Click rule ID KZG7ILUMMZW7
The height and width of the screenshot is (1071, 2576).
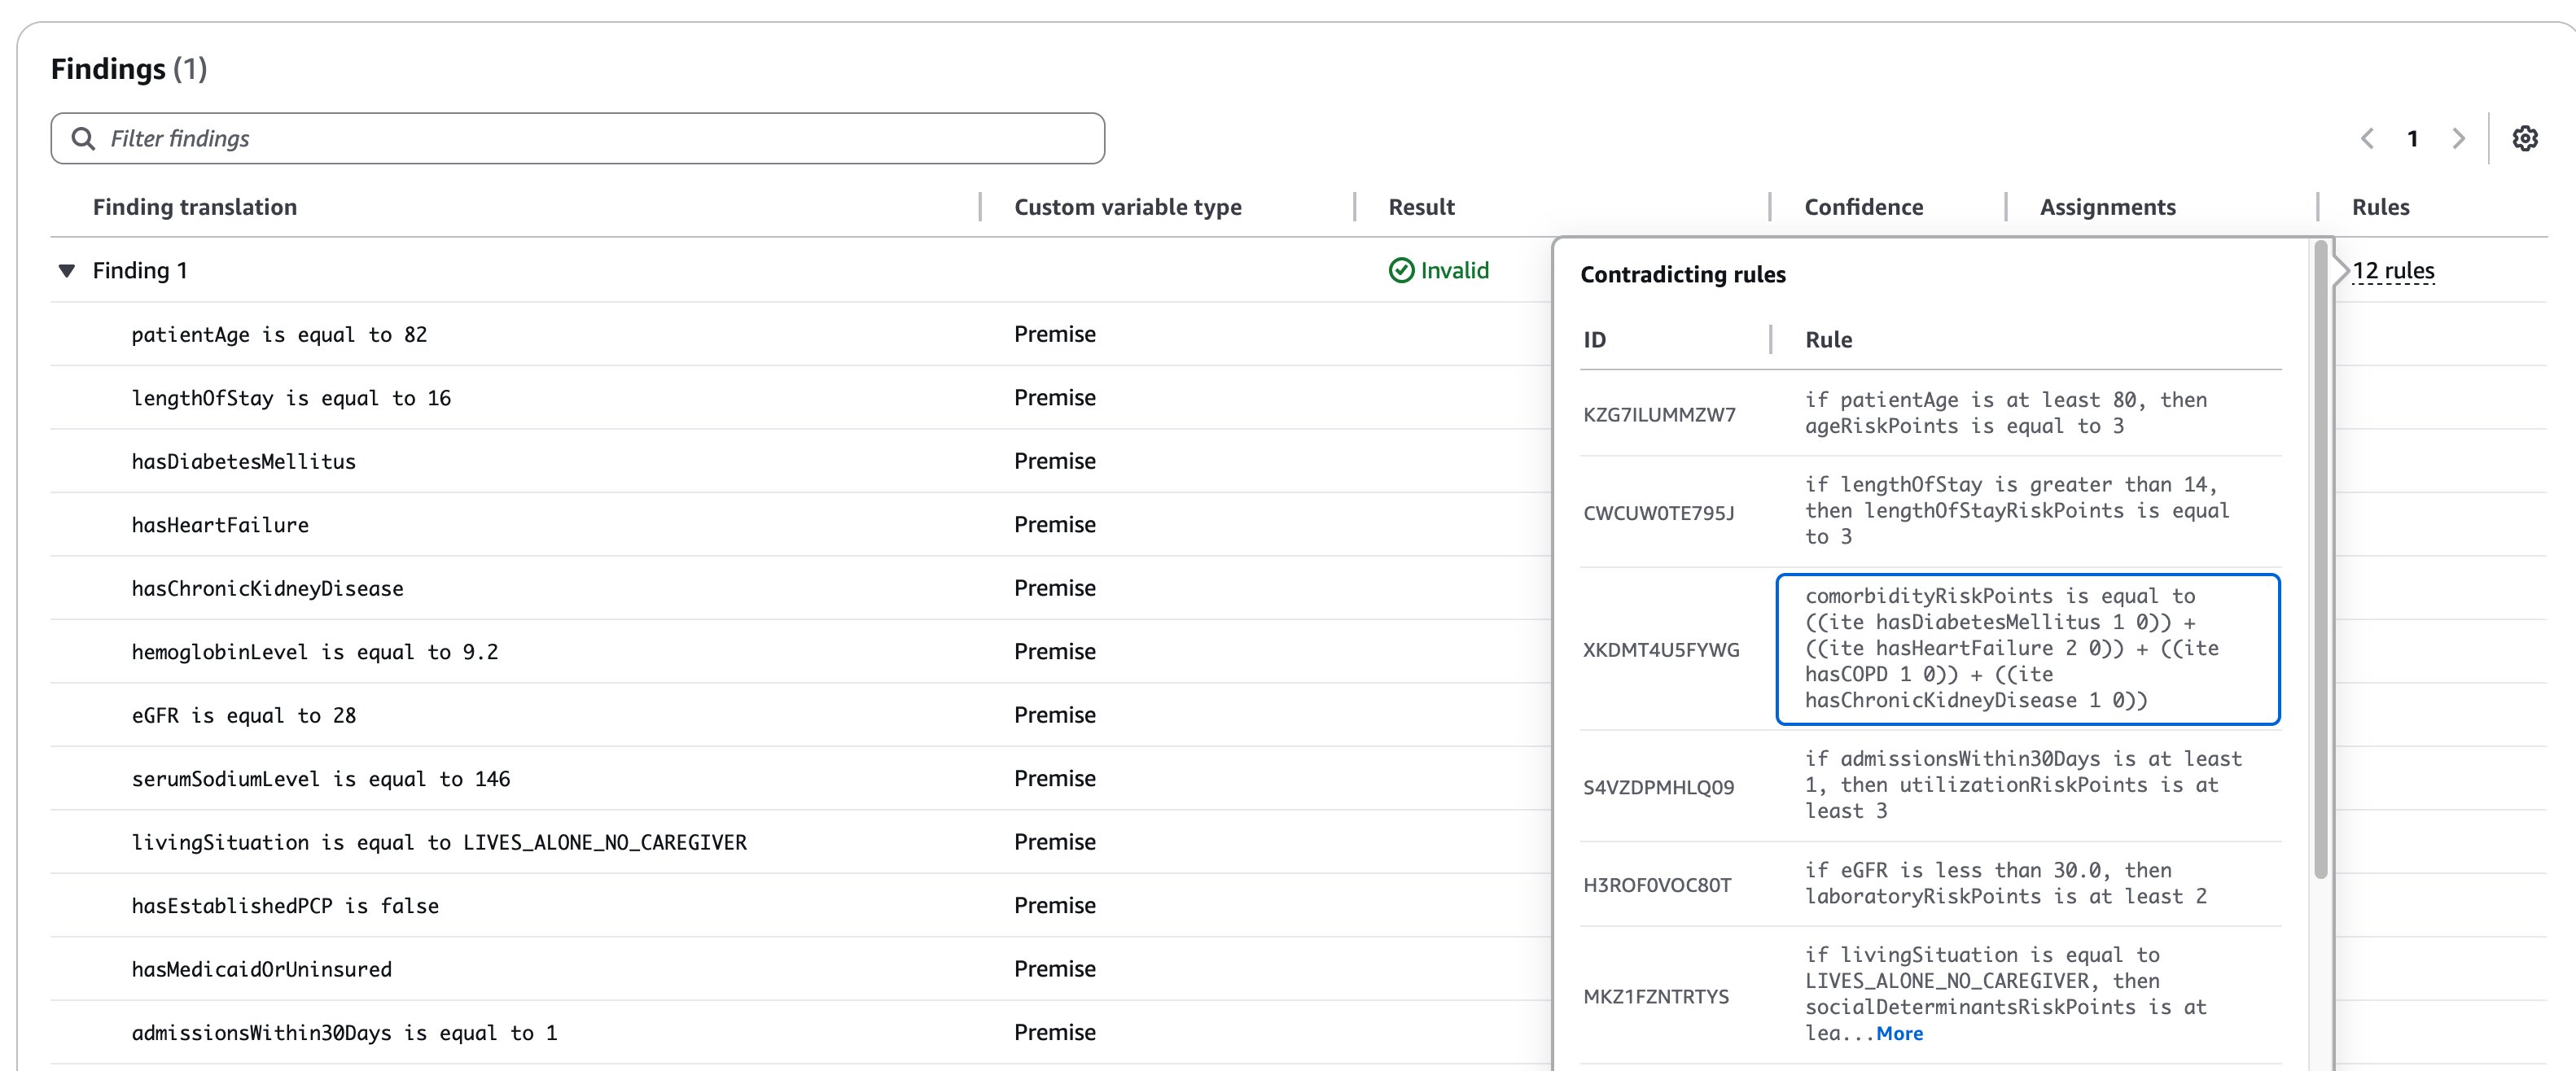click(1659, 415)
